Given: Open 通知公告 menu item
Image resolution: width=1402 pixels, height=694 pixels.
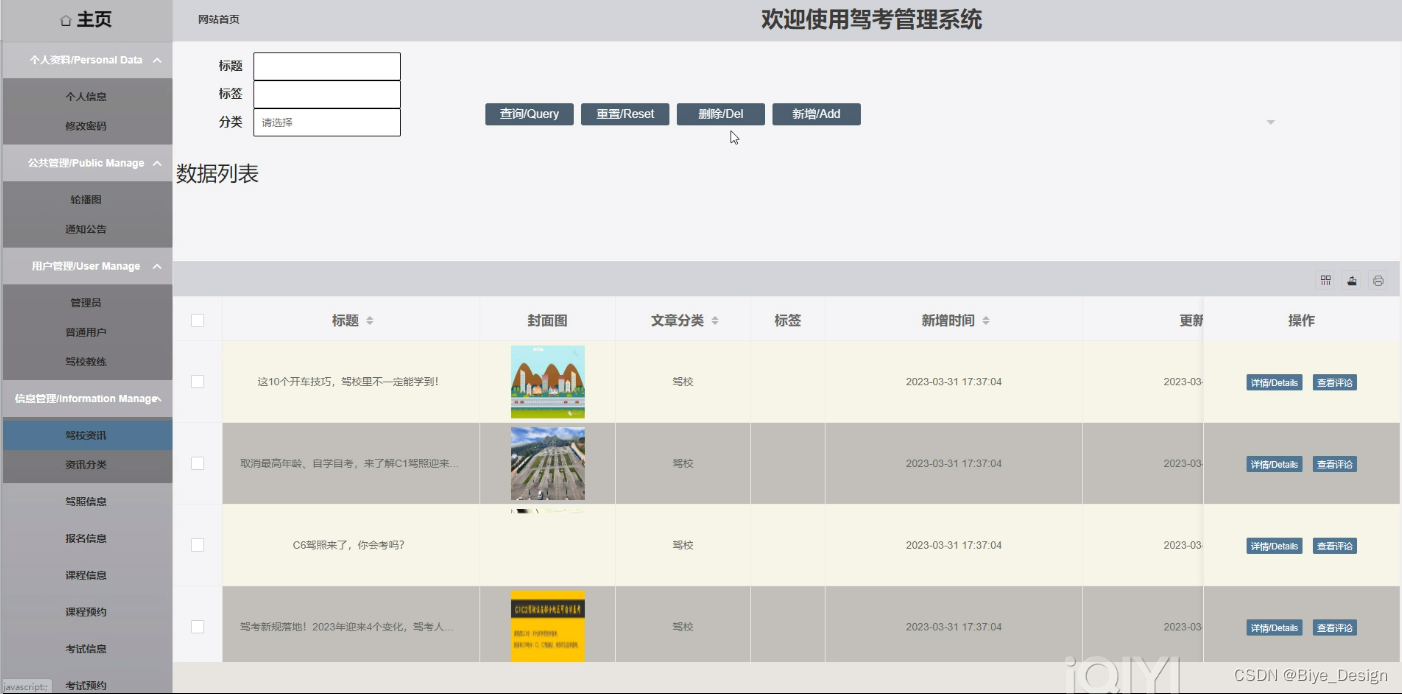Looking at the screenshot, I should click(86, 229).
